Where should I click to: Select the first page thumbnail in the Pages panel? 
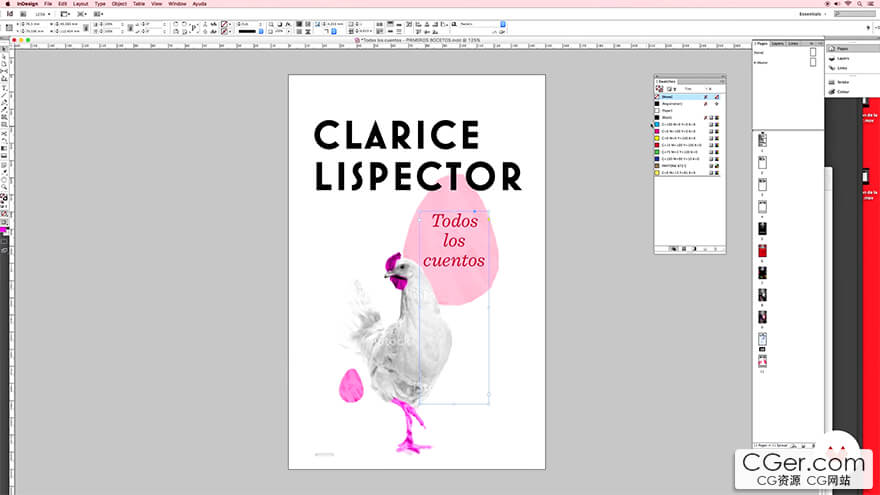(x=762, y=140)
